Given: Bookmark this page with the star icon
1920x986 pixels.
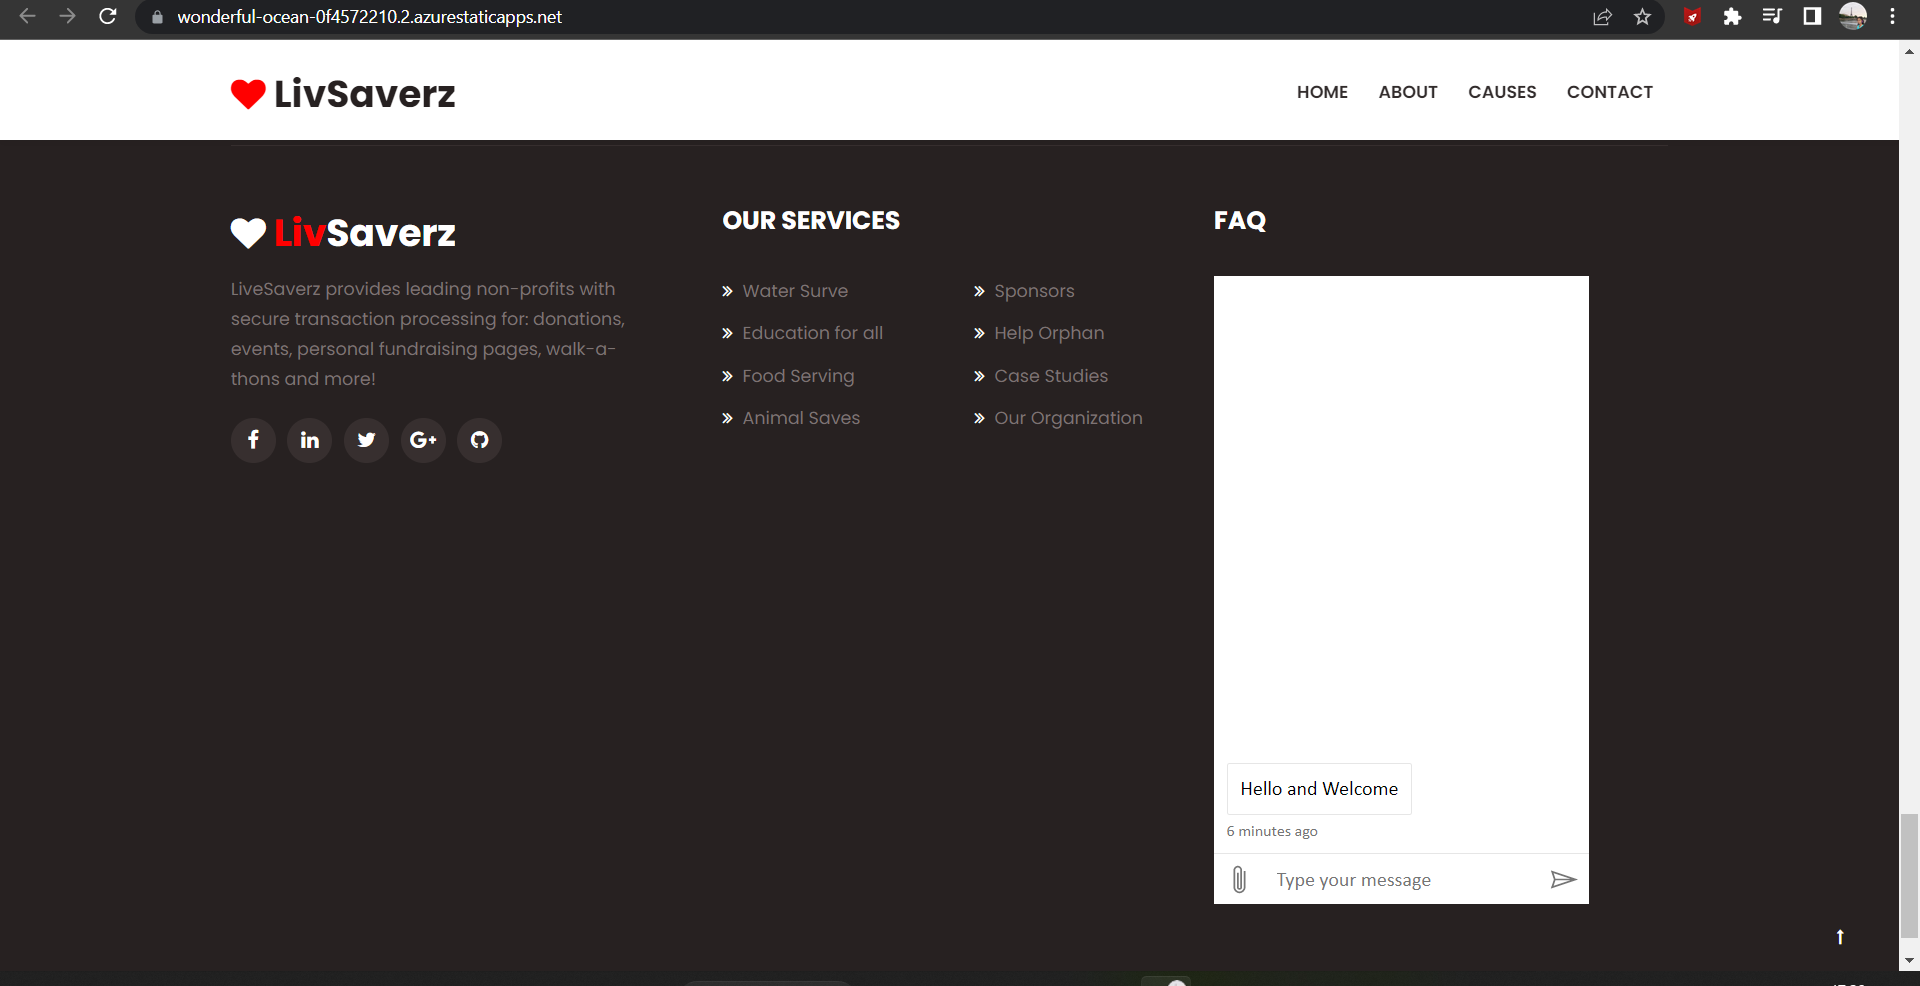Looking at the screenshot, I should coord(1642,16).
